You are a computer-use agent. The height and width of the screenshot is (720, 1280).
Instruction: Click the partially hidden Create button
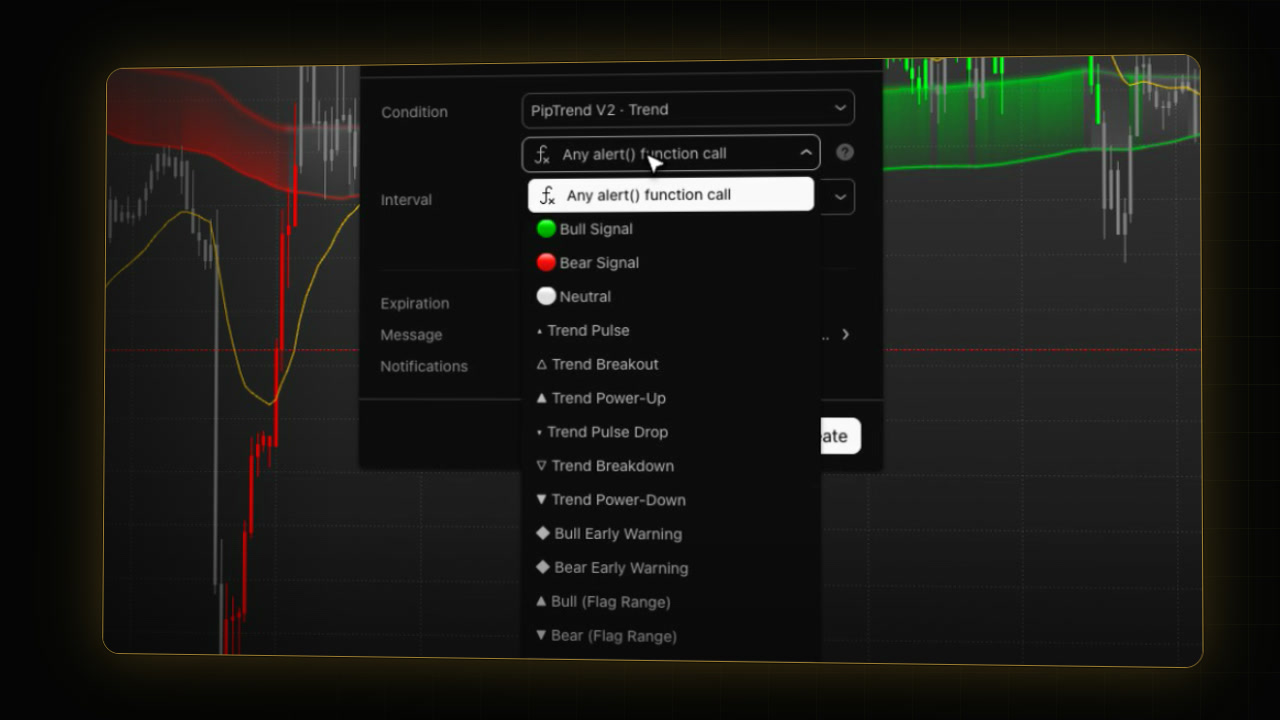click(840, 436)
